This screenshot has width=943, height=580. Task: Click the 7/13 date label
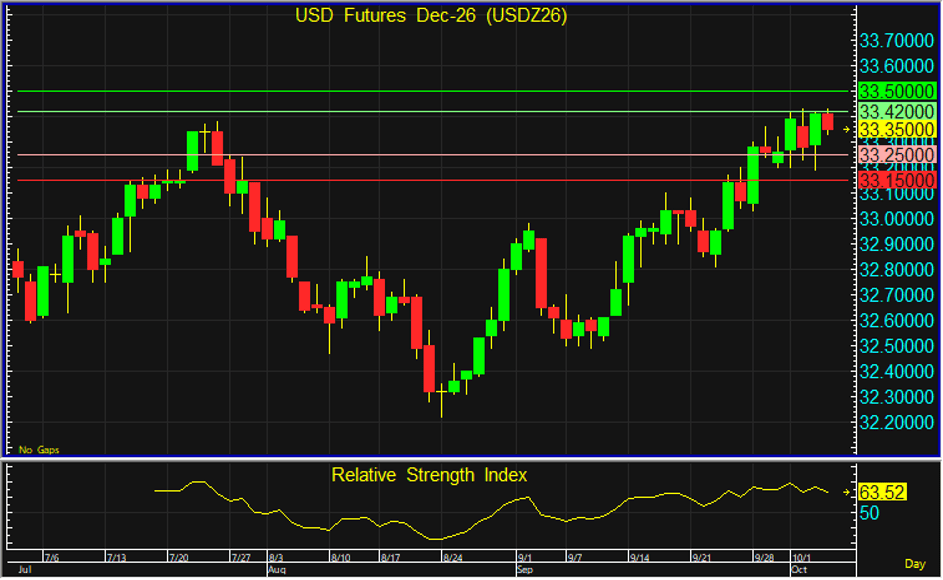tap(116, 558)
